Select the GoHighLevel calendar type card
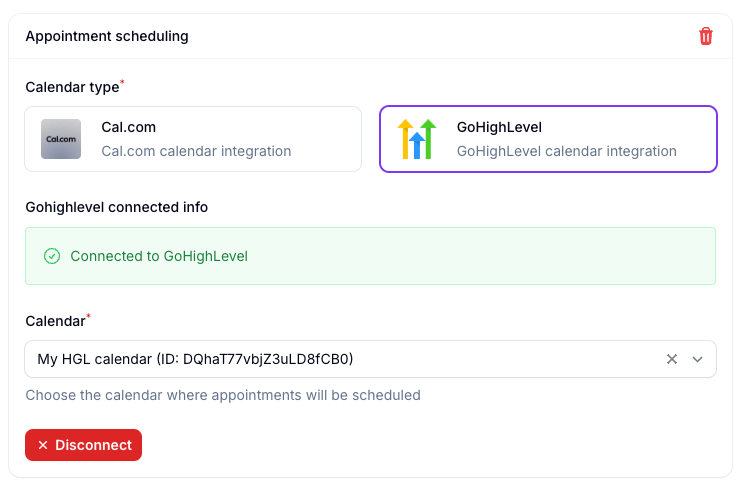Image resolution: width=745 pixels, height=490 pixels. tap(548, 139)
